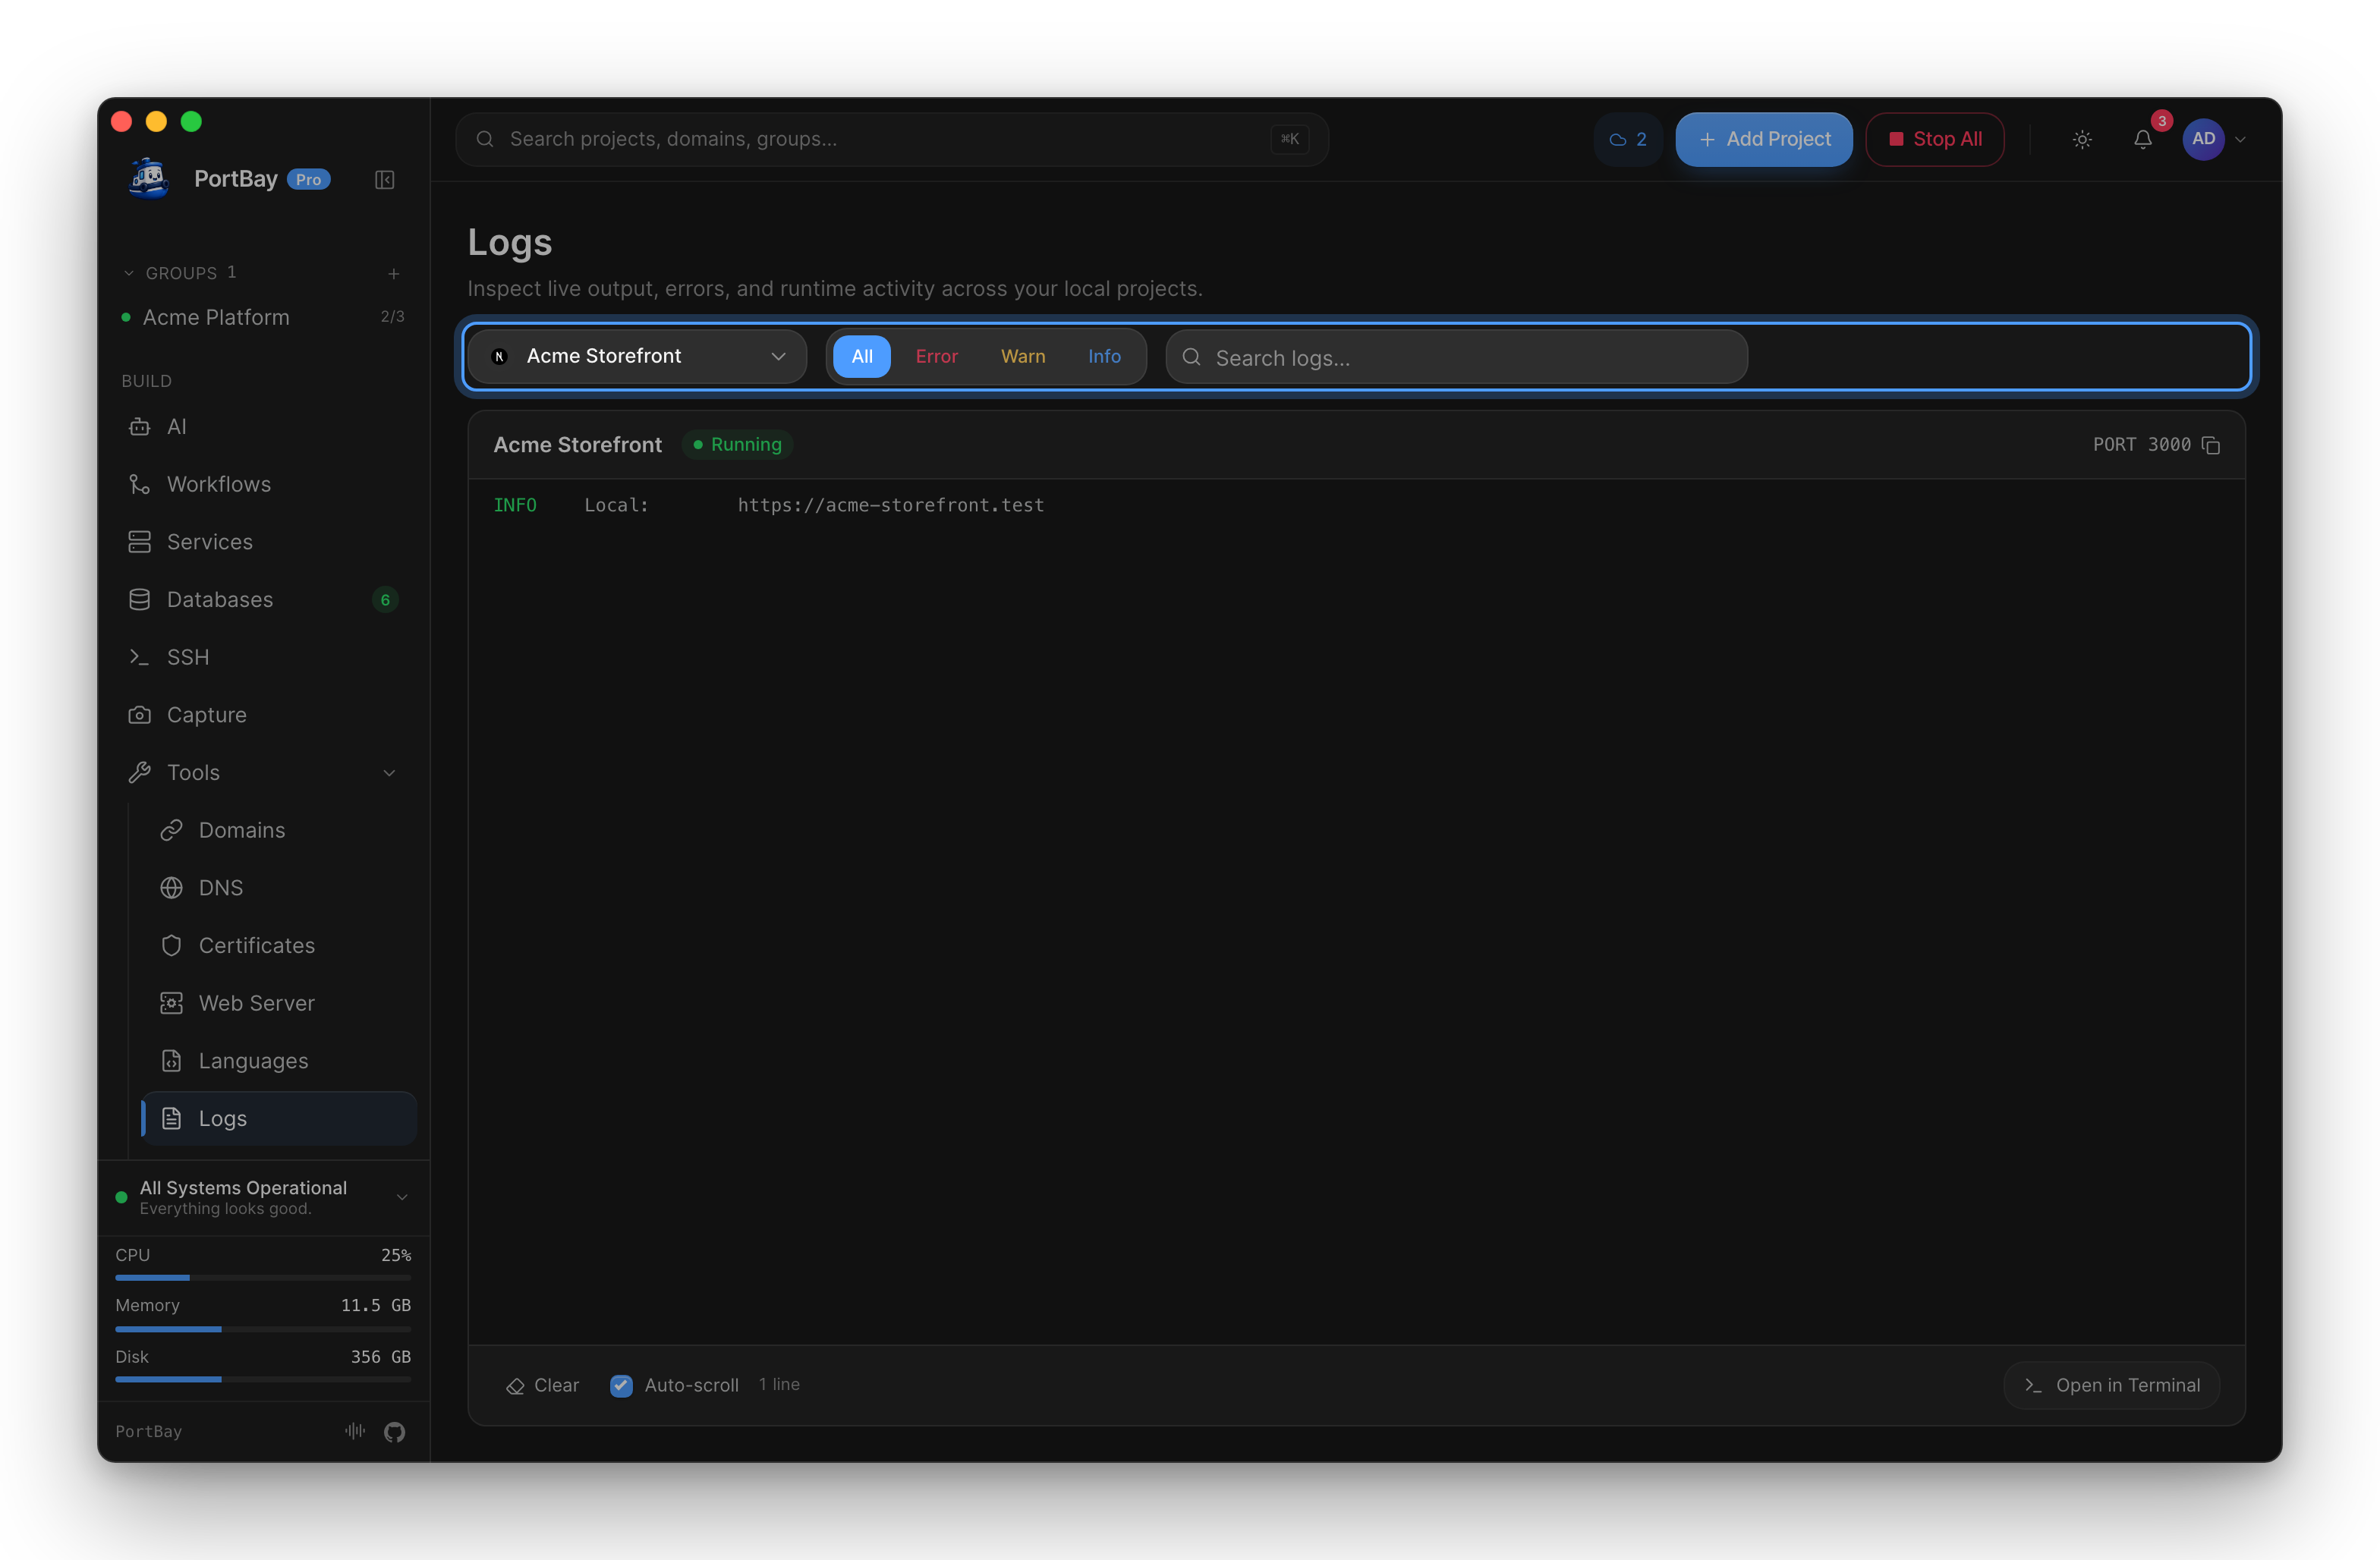The width and height of the screenshot is (2380, 1560).
Task: Add a new group with plus icon
Action: (x=394, y=273)
